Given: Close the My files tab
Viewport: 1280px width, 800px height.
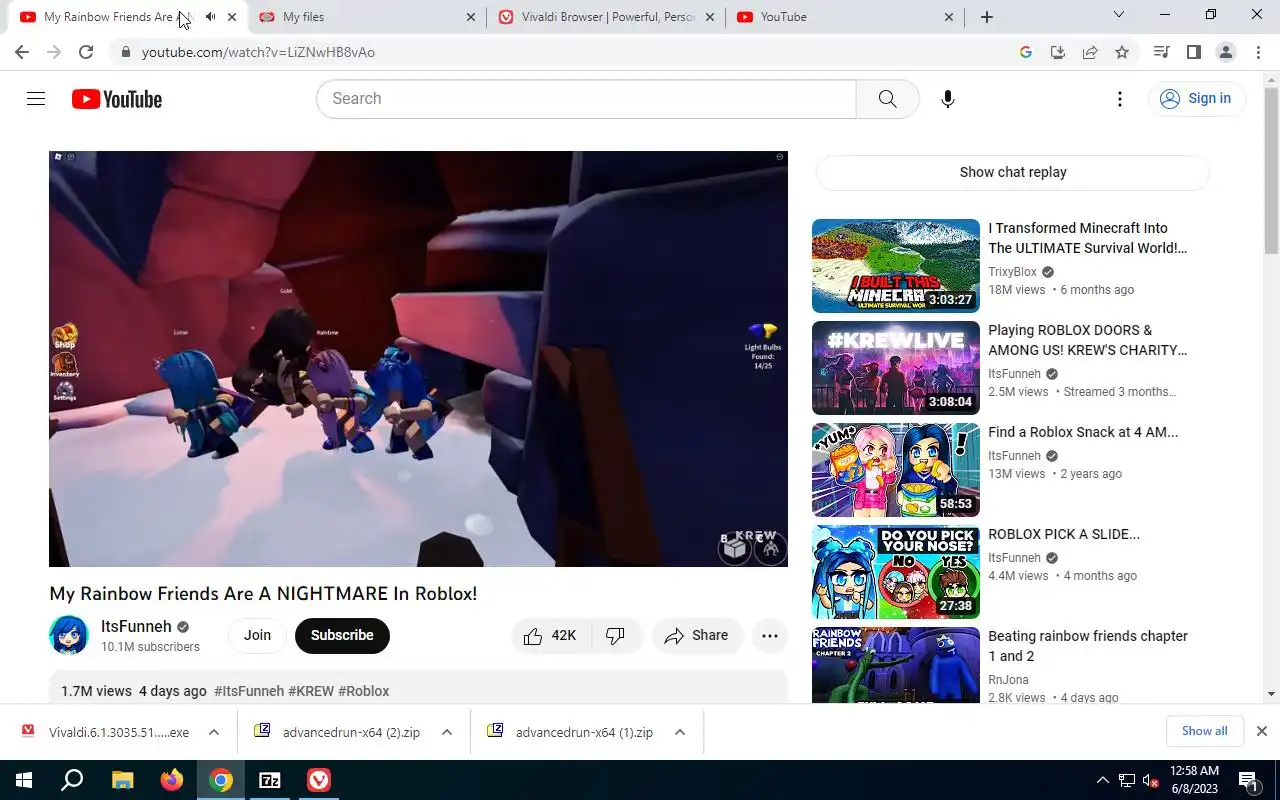Looking at the screenshot, I should click(x=472, y=17).
